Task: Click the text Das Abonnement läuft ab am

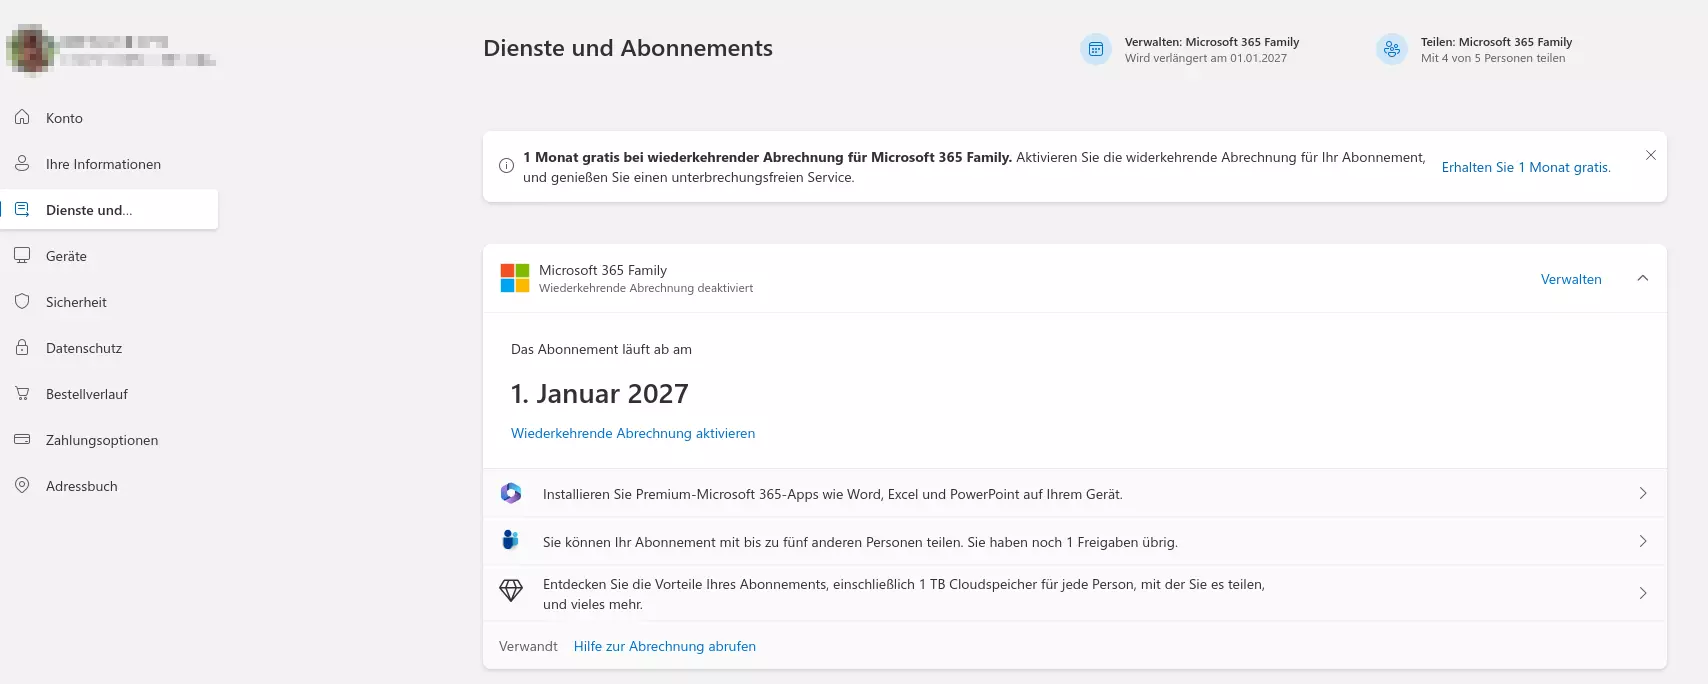Action: click(601, 349)
